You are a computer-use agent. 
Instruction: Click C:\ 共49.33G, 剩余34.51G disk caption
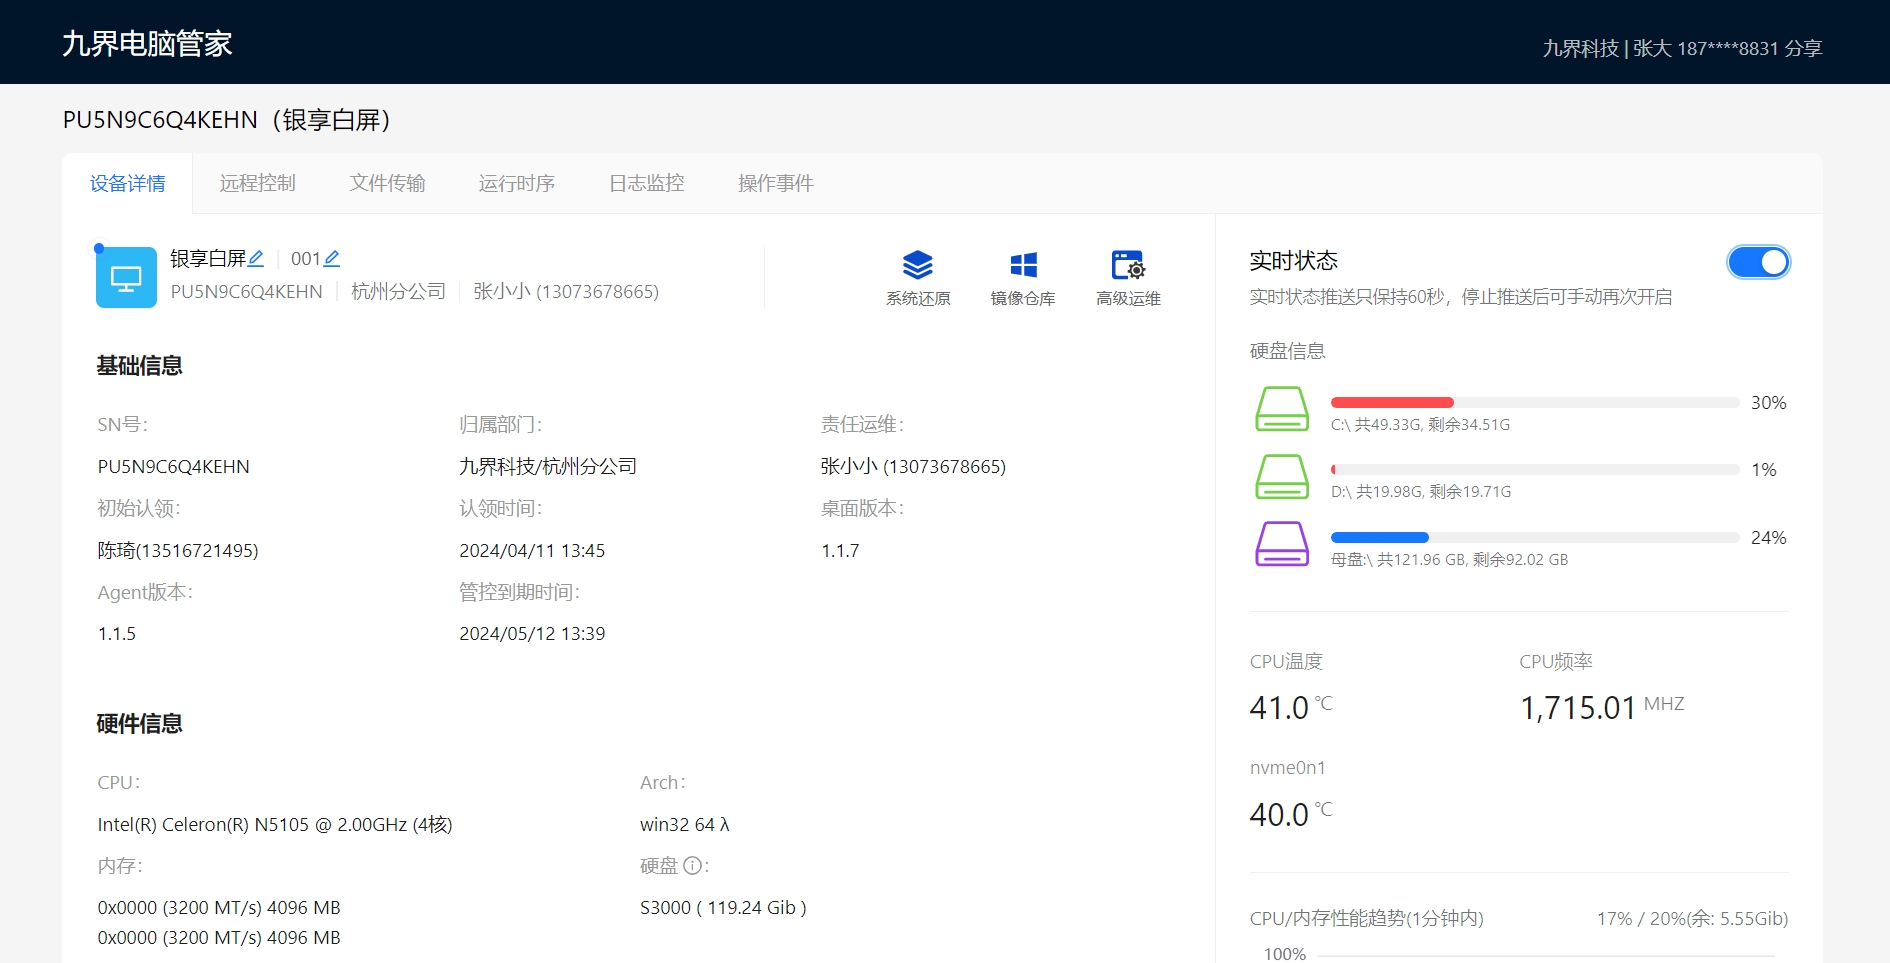click(1420, 425)
